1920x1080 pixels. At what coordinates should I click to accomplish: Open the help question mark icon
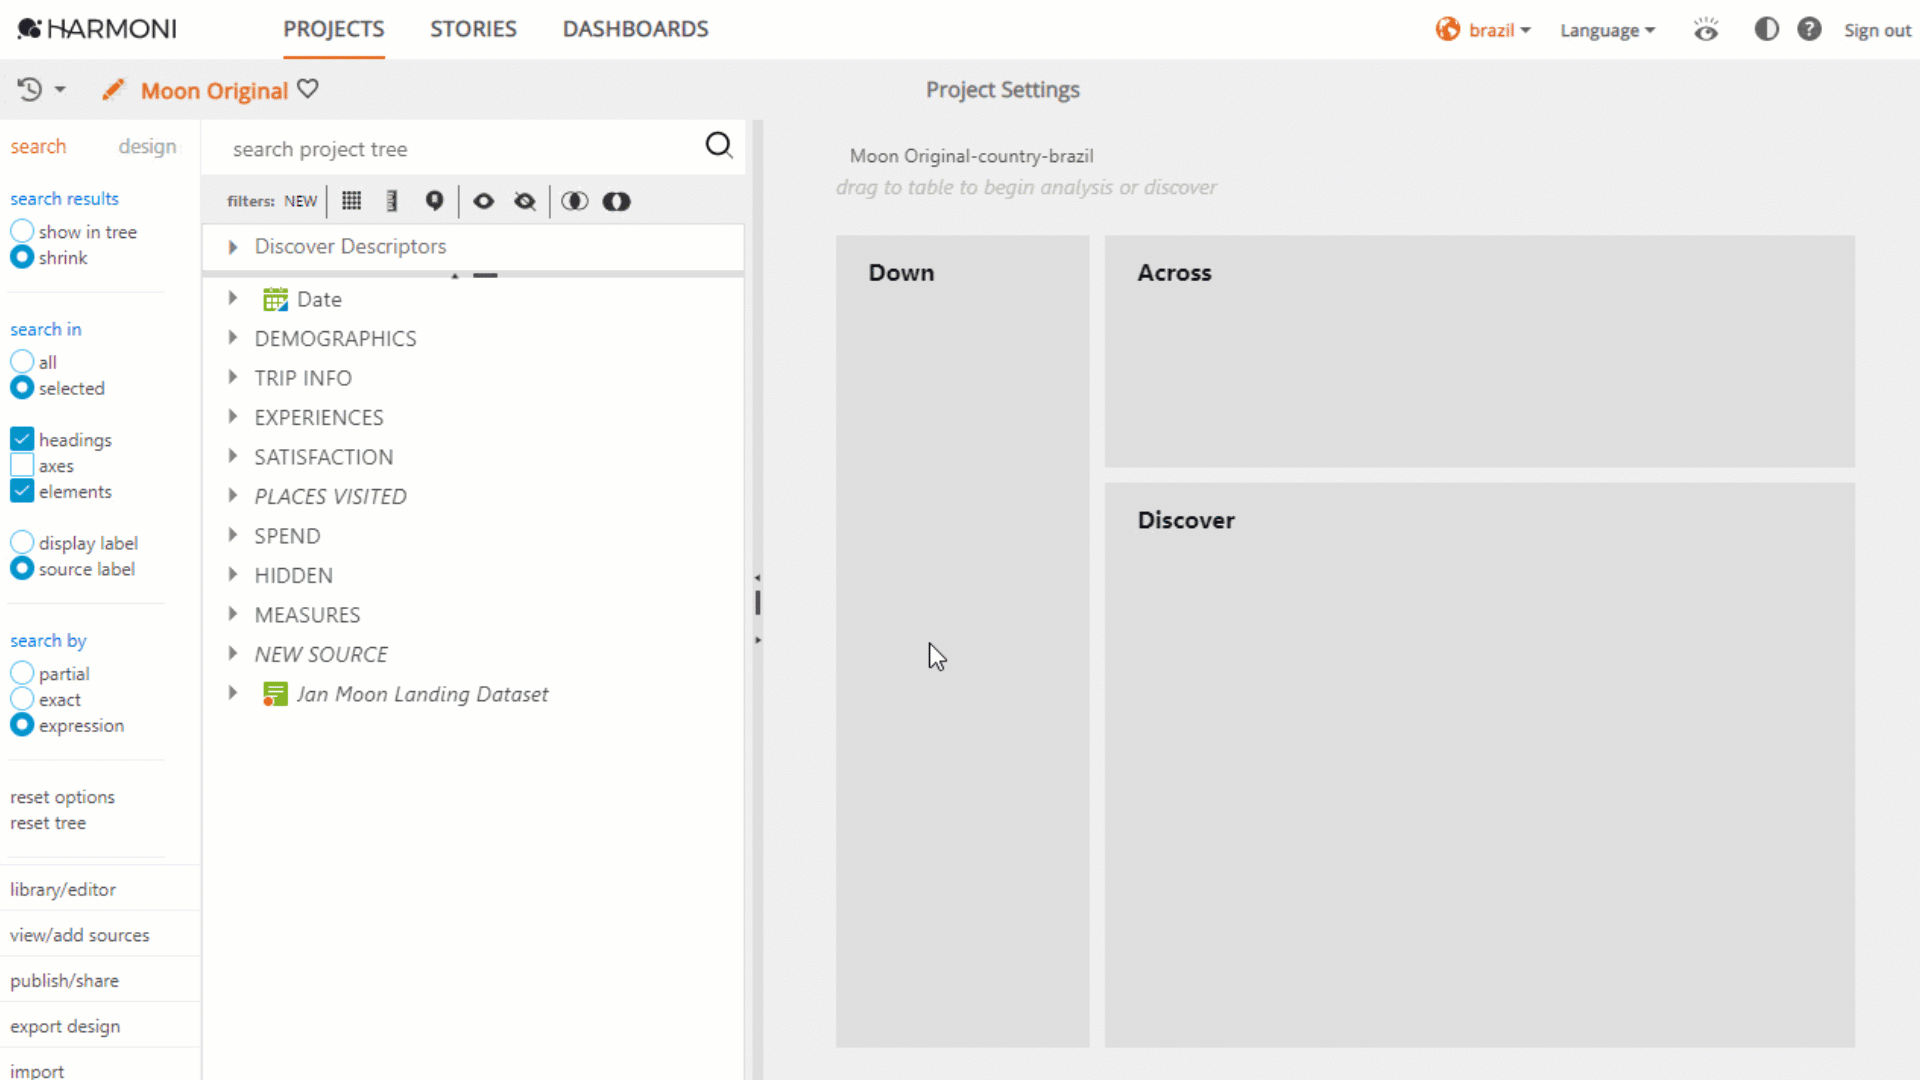click(x=1809, y=29)
